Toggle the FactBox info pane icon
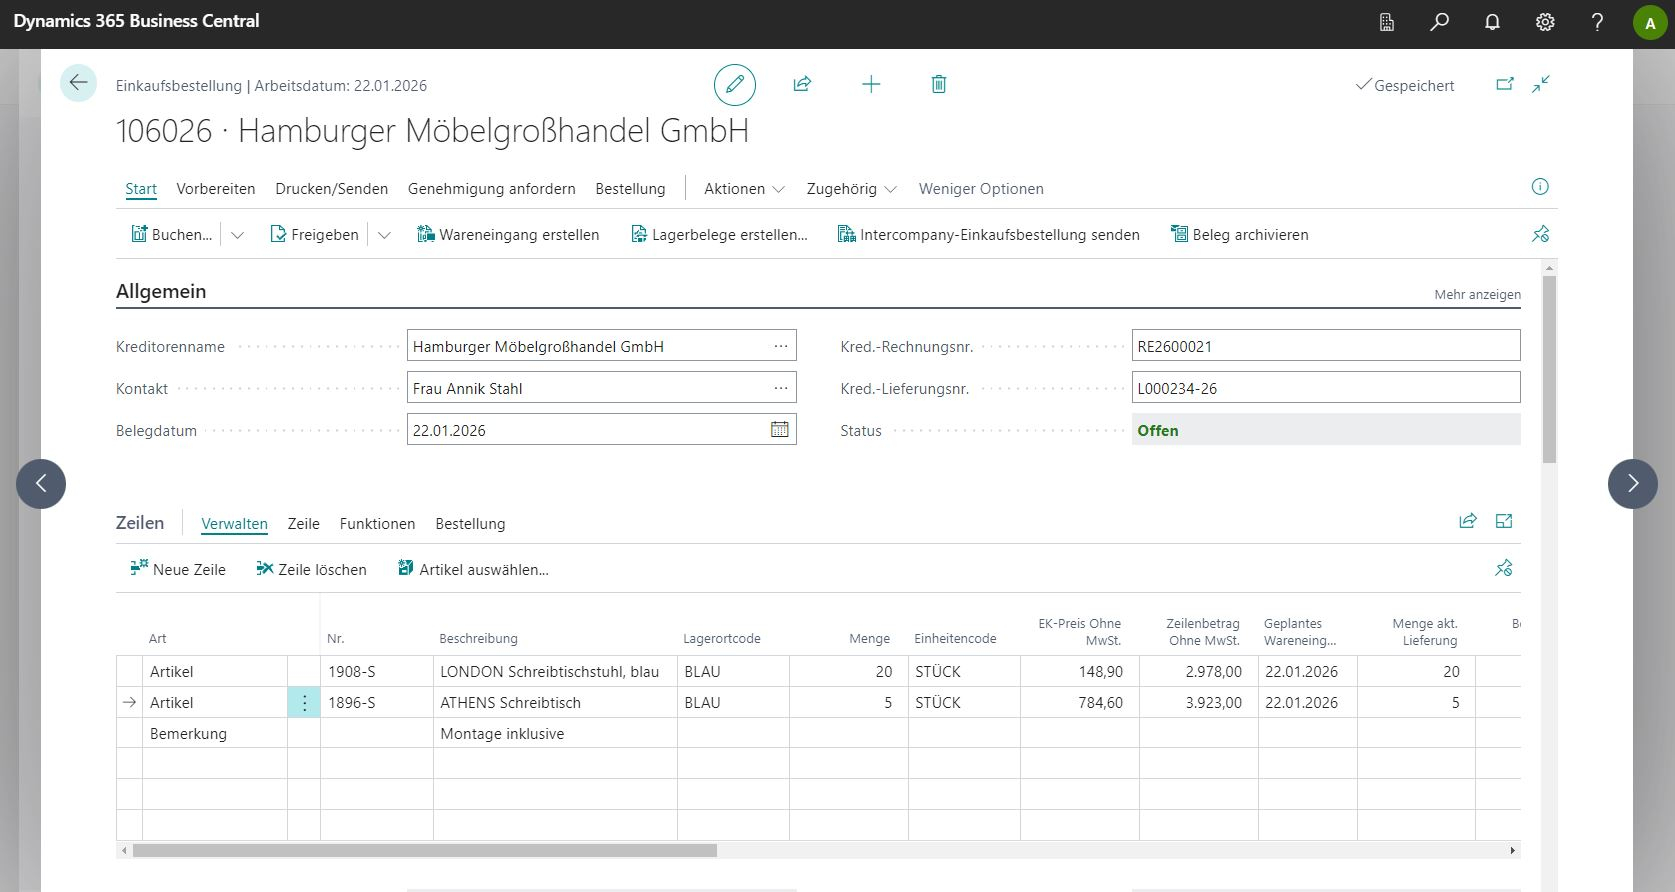The width and height of the screenshot is (1675, 892). point(1540,187)
